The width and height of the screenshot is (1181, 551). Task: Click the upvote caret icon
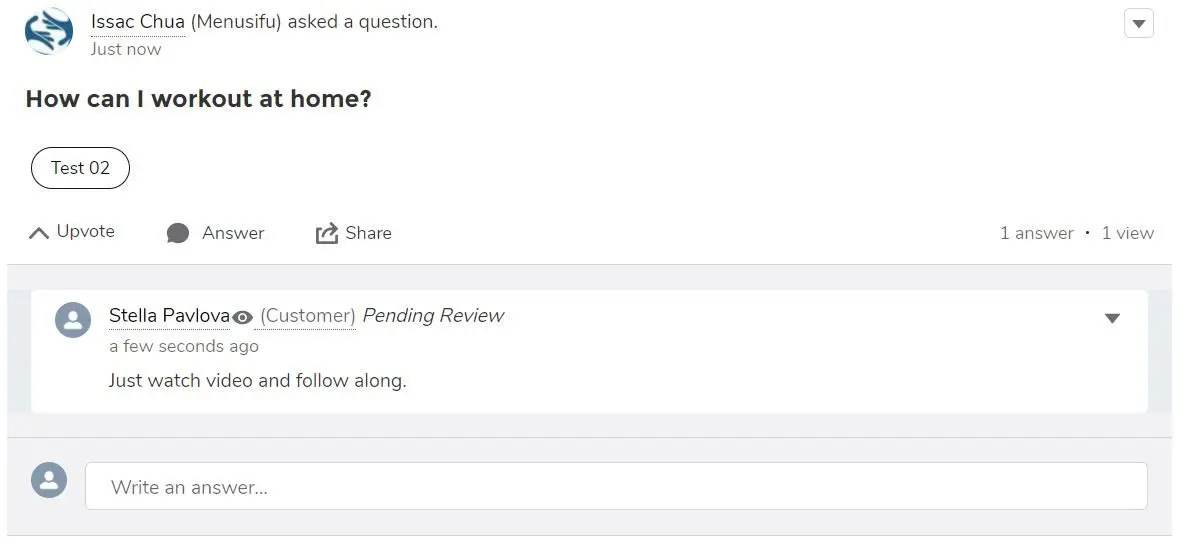[38, 233]
